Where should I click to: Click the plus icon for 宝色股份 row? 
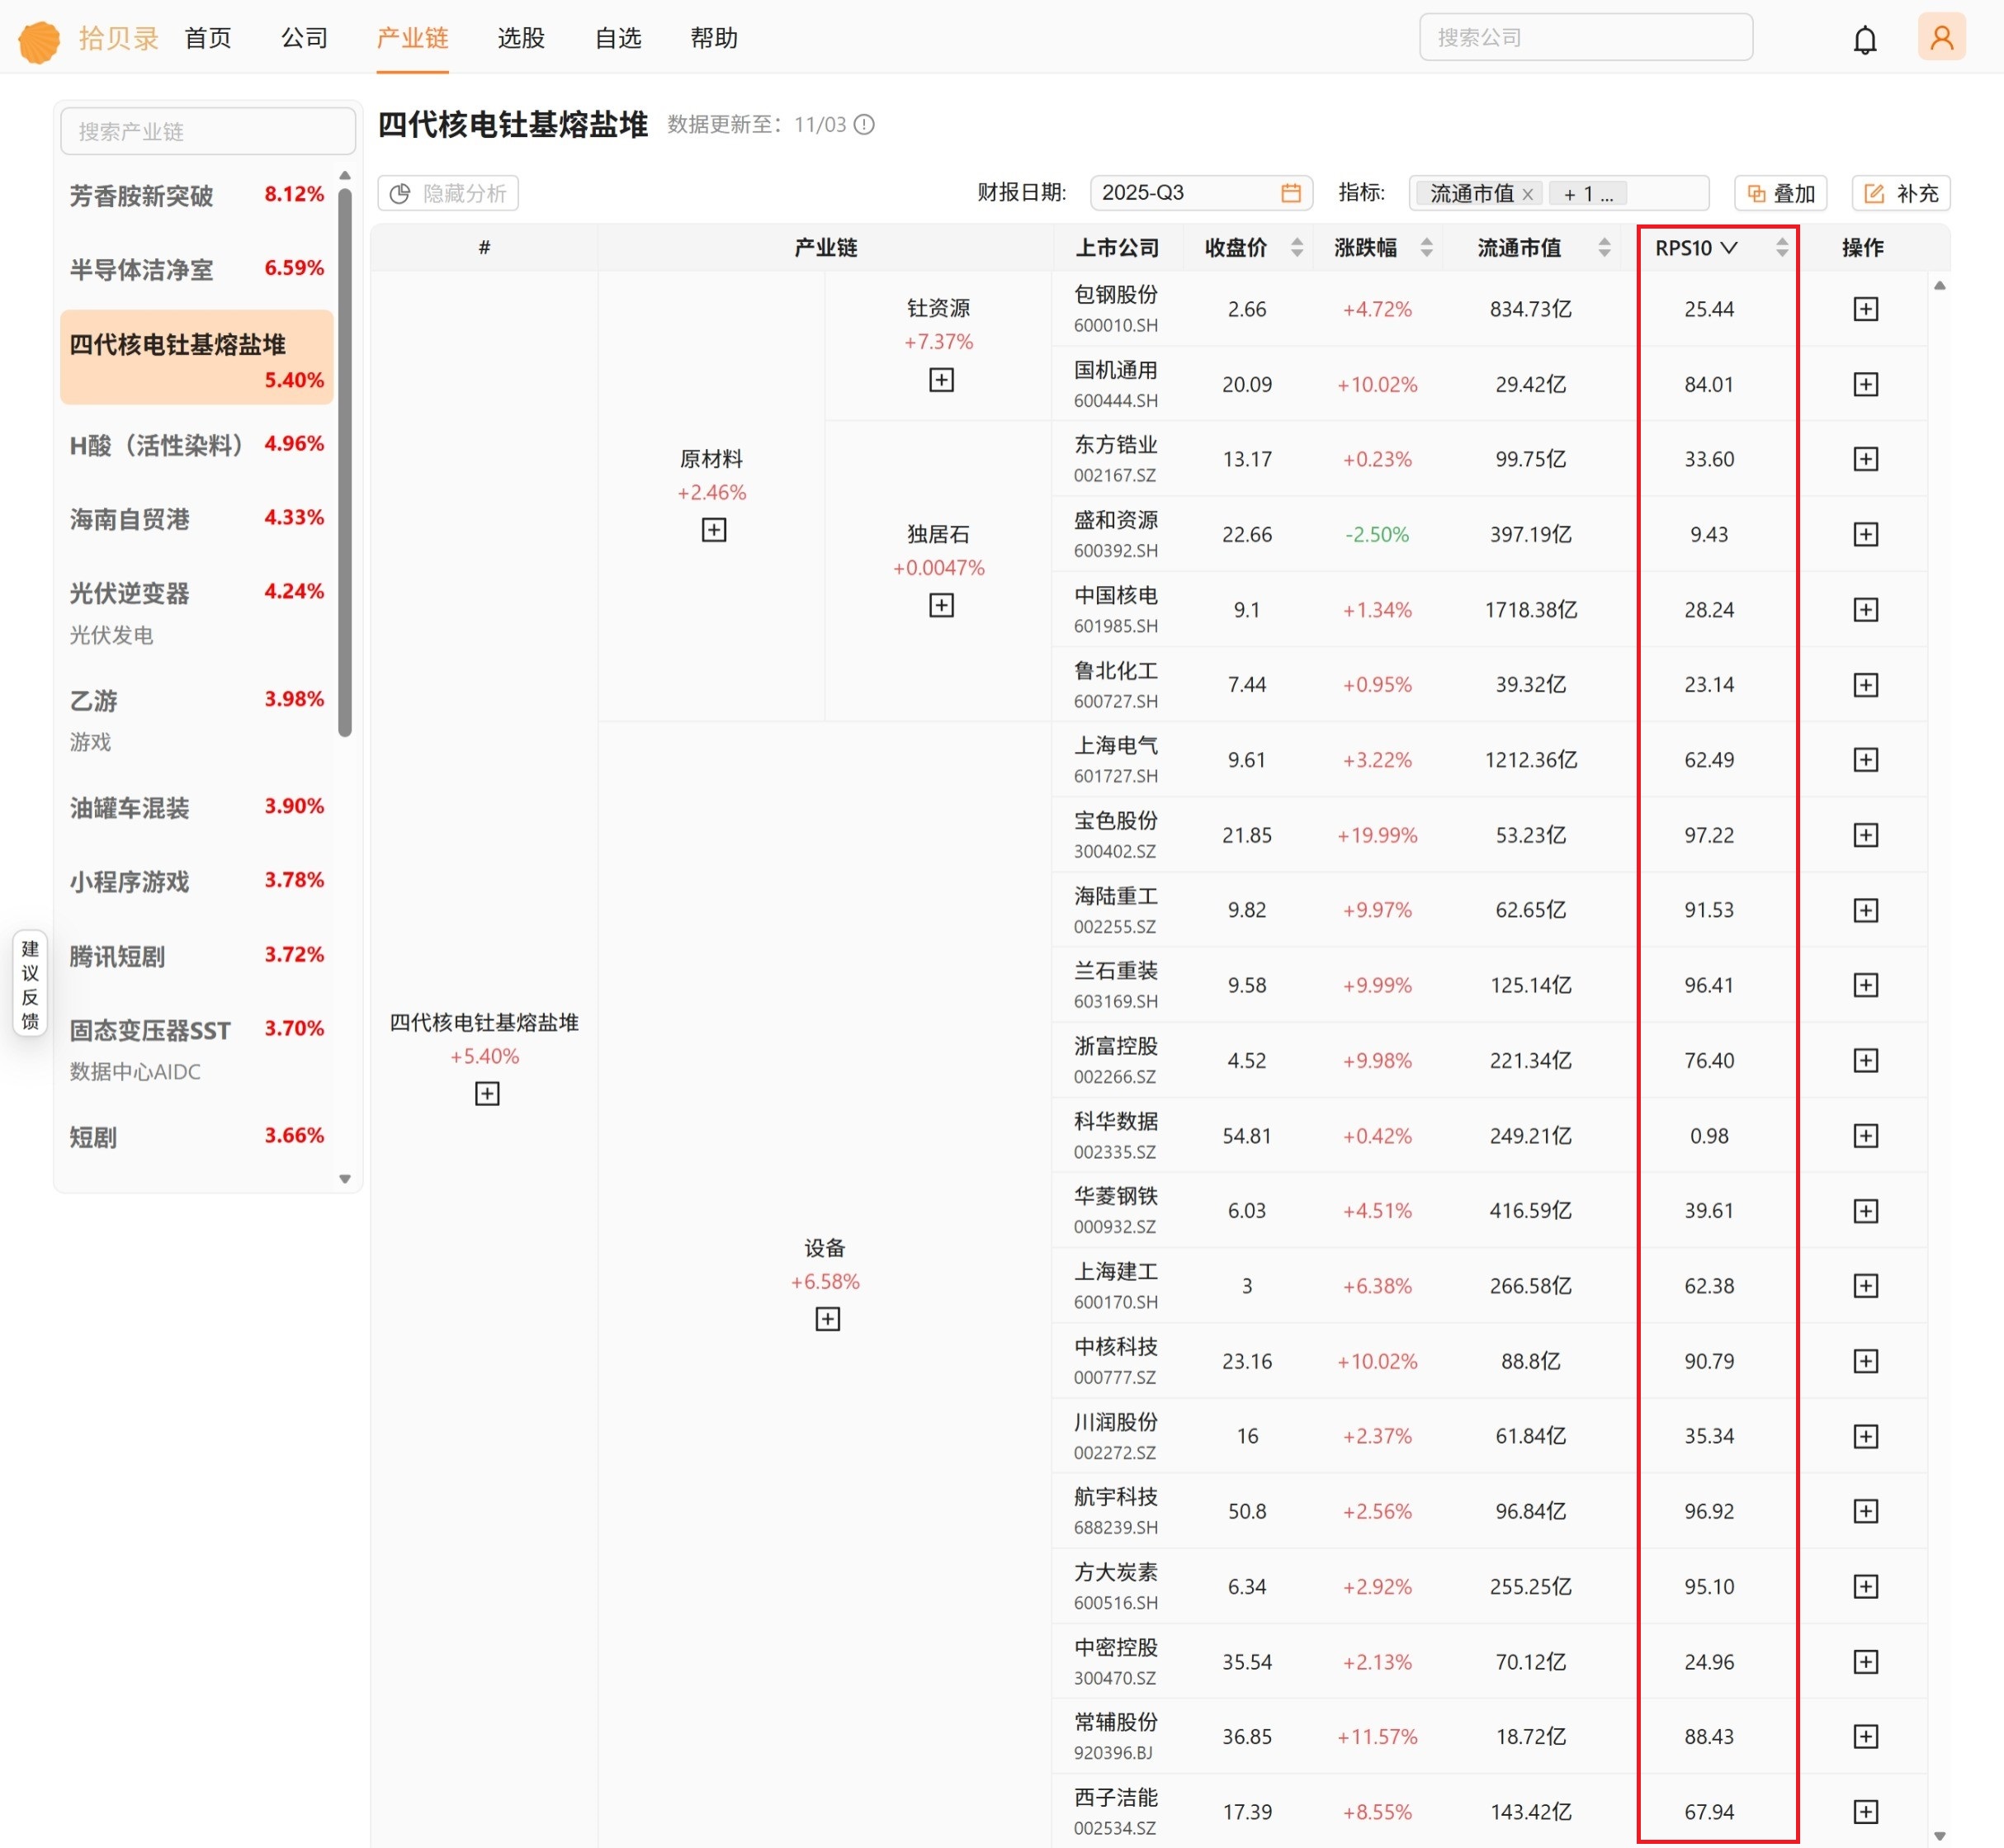tap(1865, 835)
